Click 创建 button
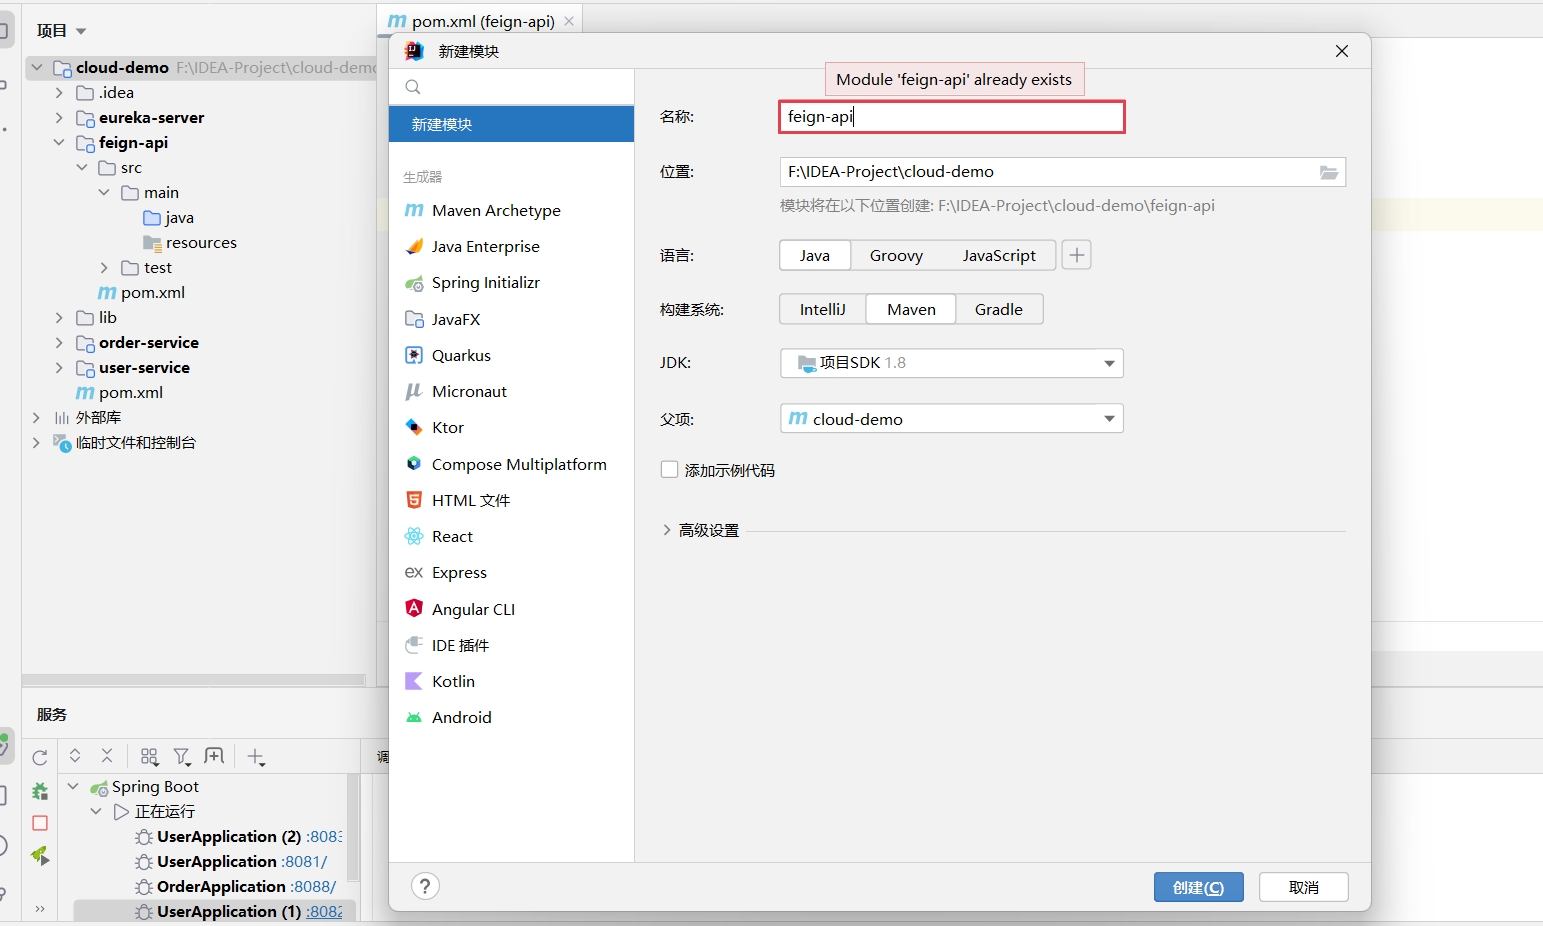Image resolution: width=1543 pixels, height=926 pixels. click(x=1198, y=887)
